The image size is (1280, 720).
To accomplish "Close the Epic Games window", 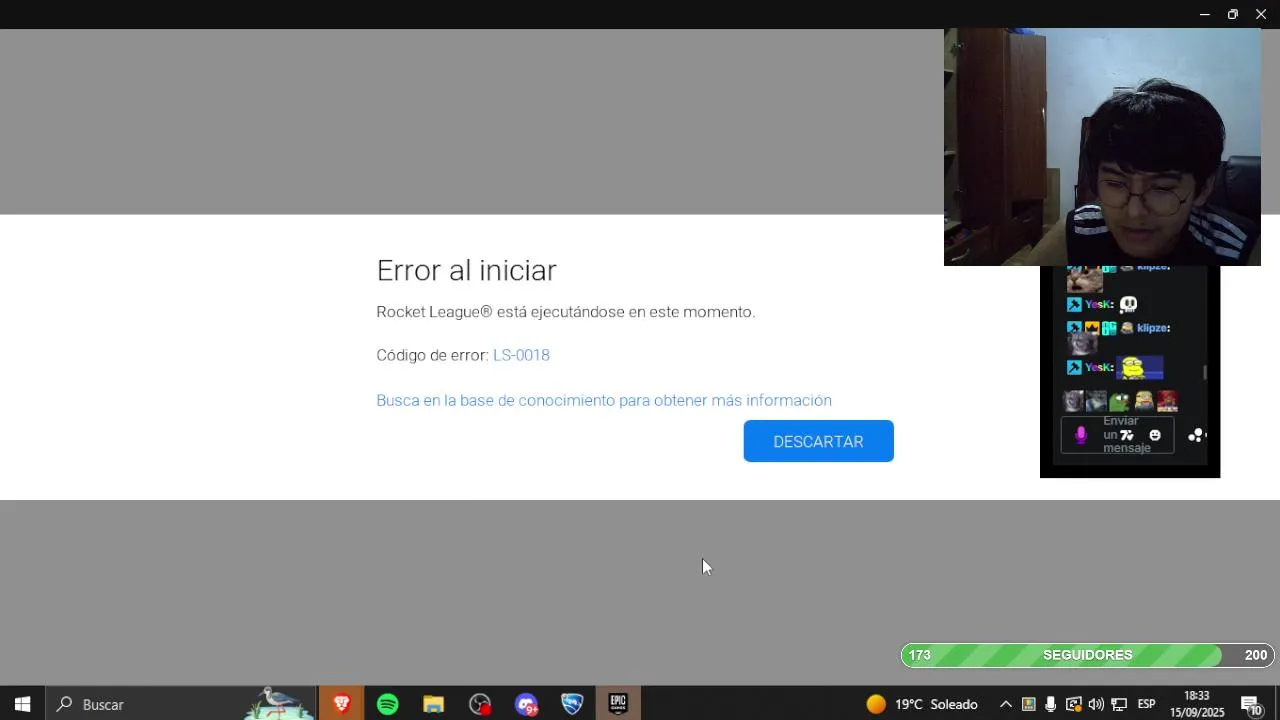I will pos(1261,14).
